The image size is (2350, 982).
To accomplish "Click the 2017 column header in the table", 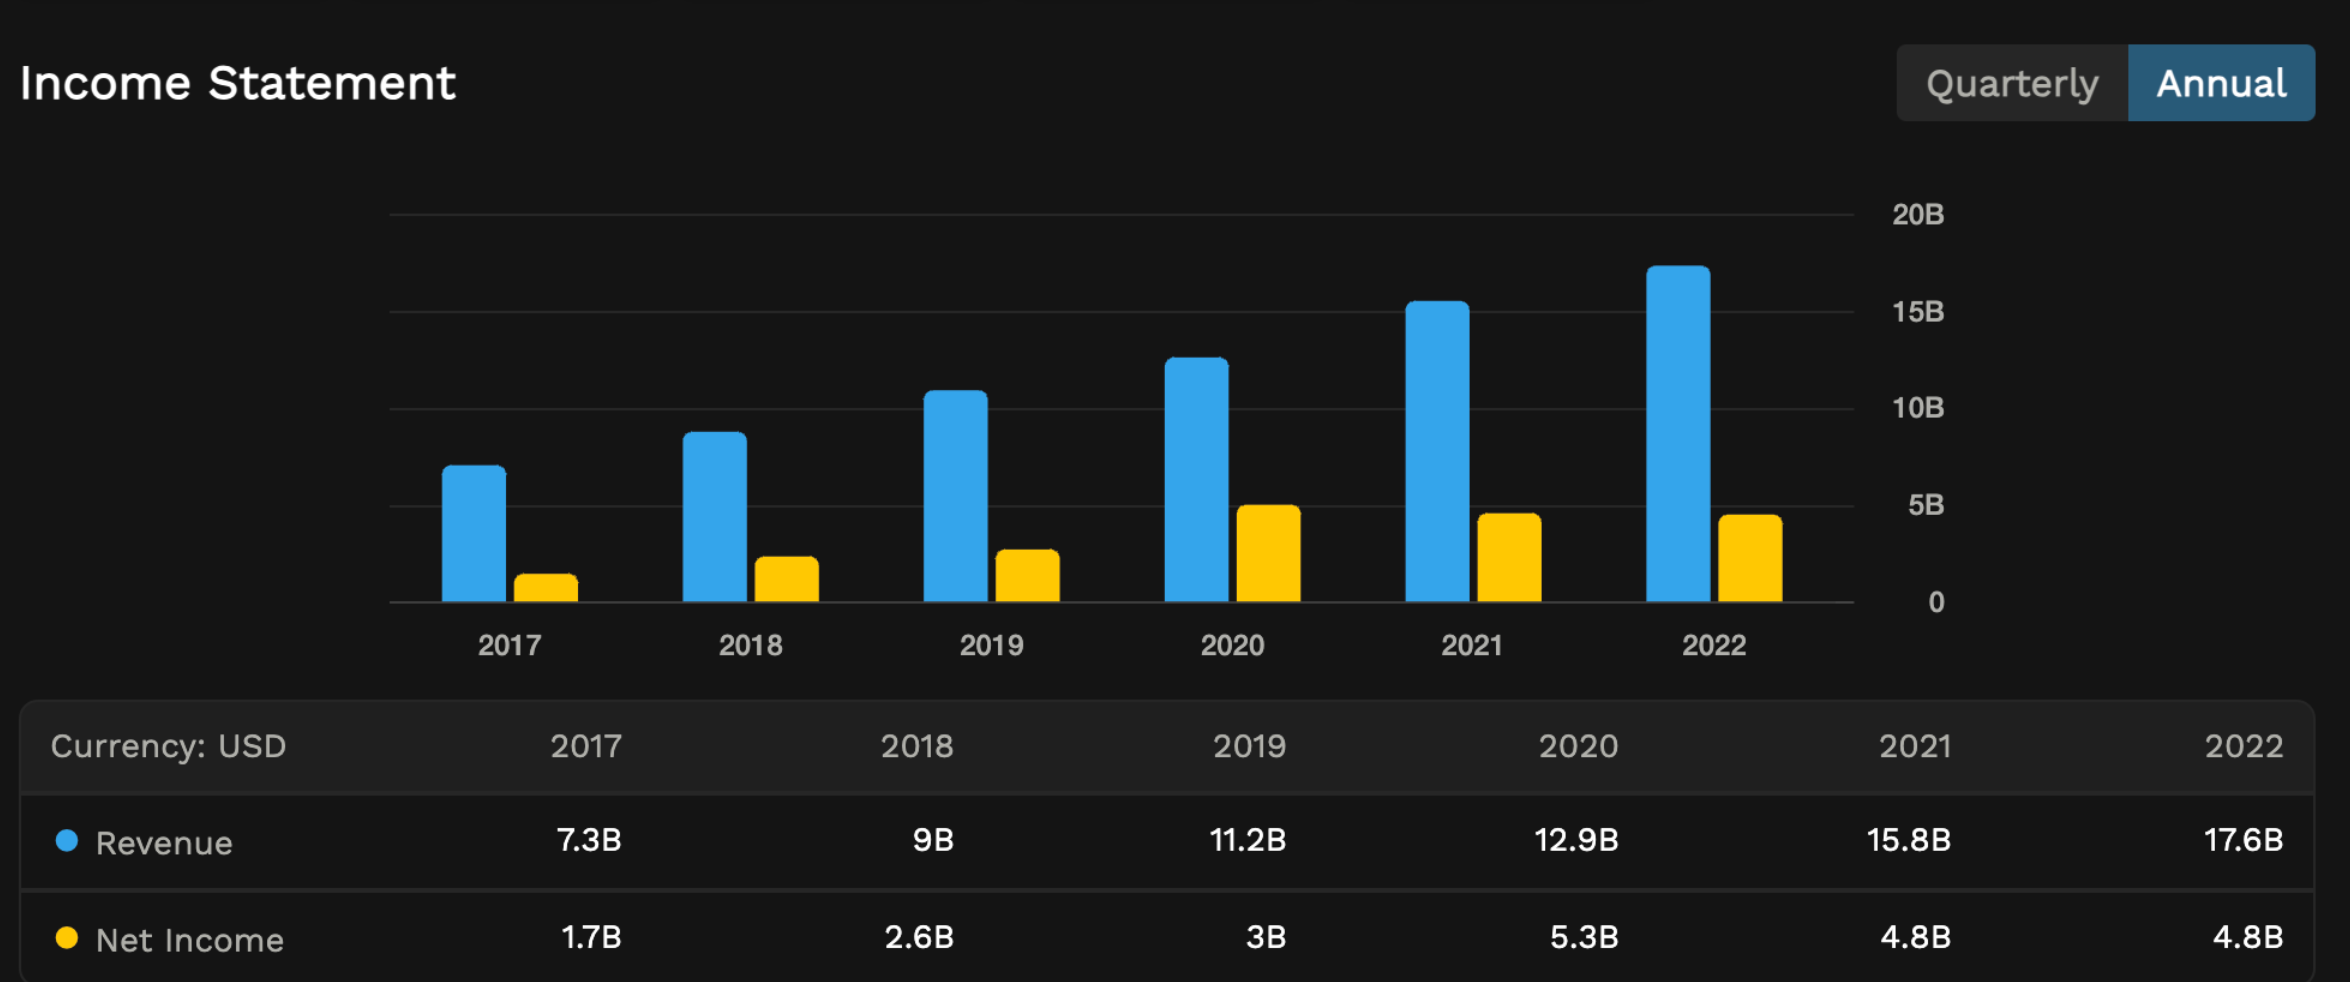I will coord(586,746).
